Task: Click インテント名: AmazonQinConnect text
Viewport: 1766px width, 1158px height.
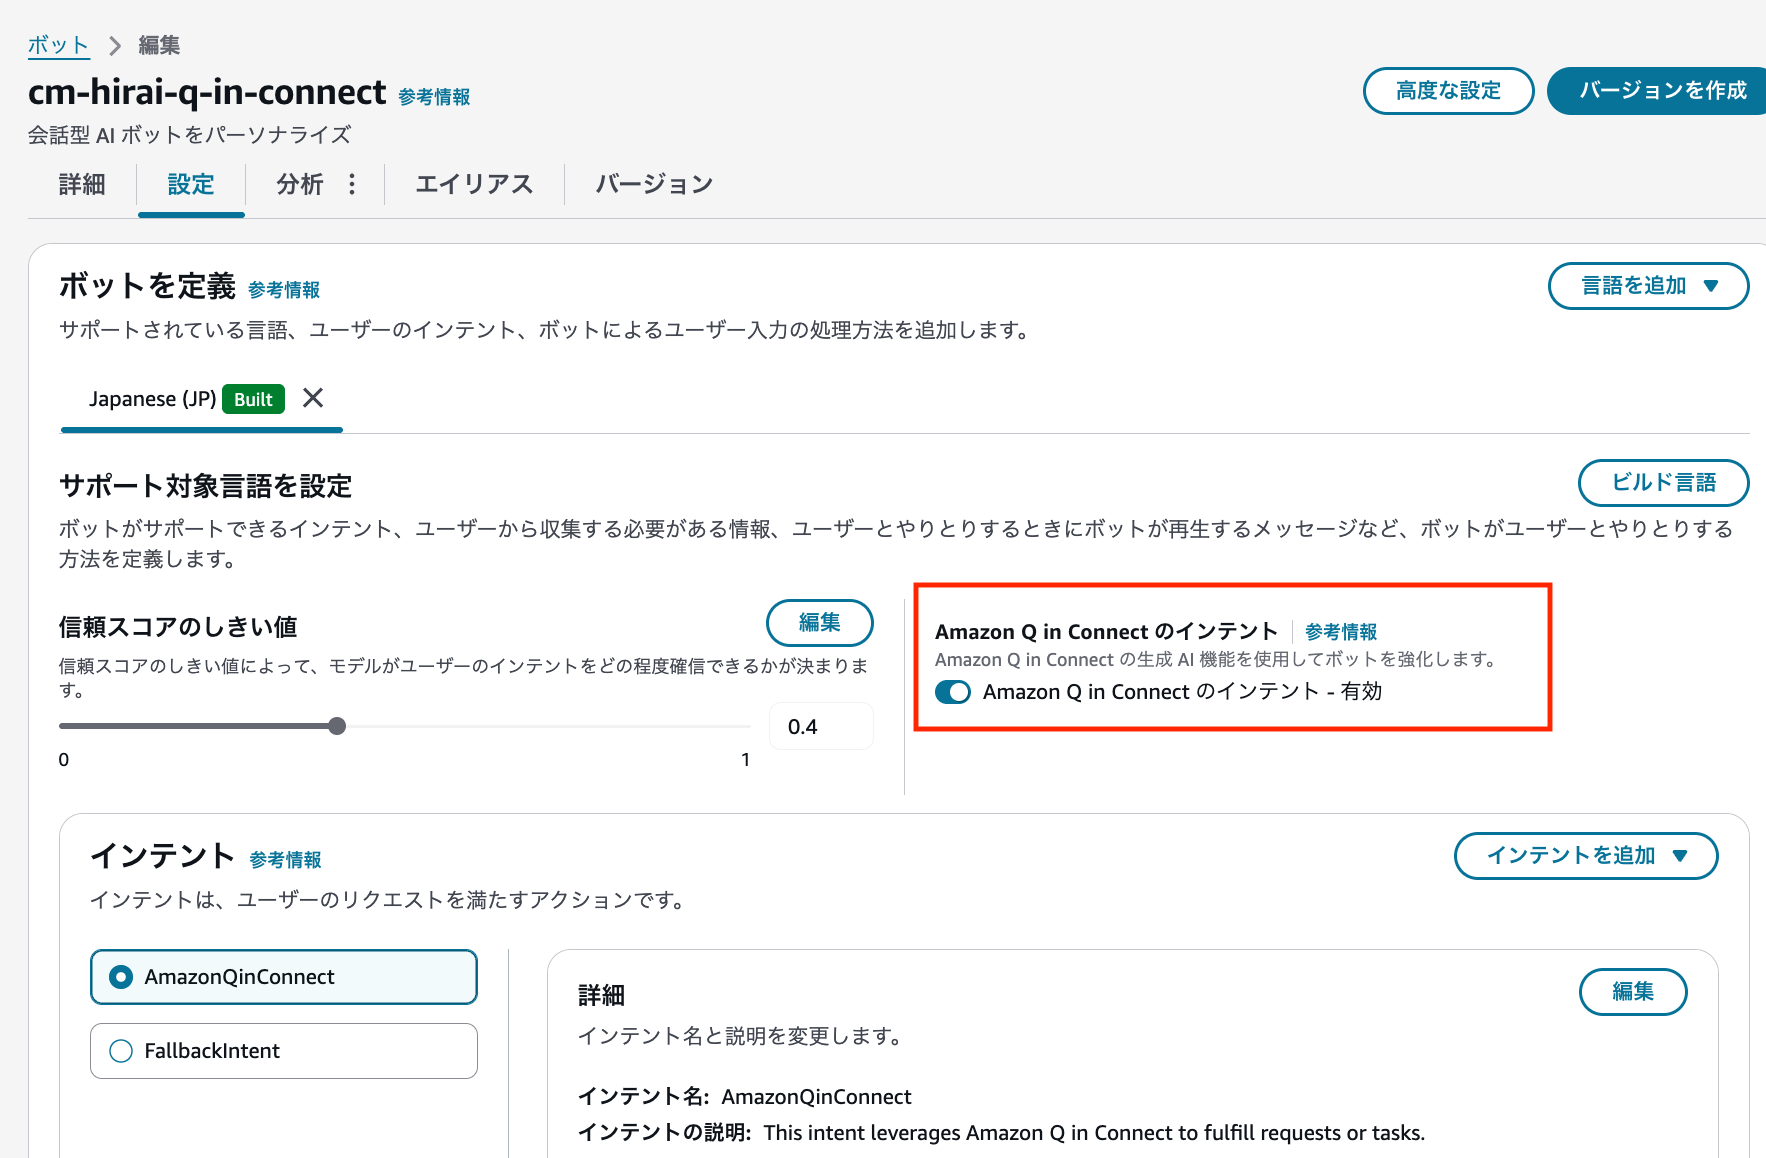Action: [x=745, y=1097]
